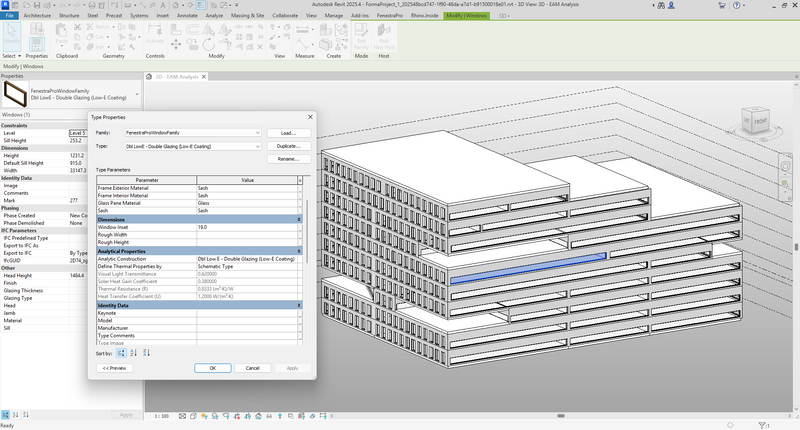Click the shopping cart icon in title bar
This screenshot has height=430, width=800.
pos(721,5)
